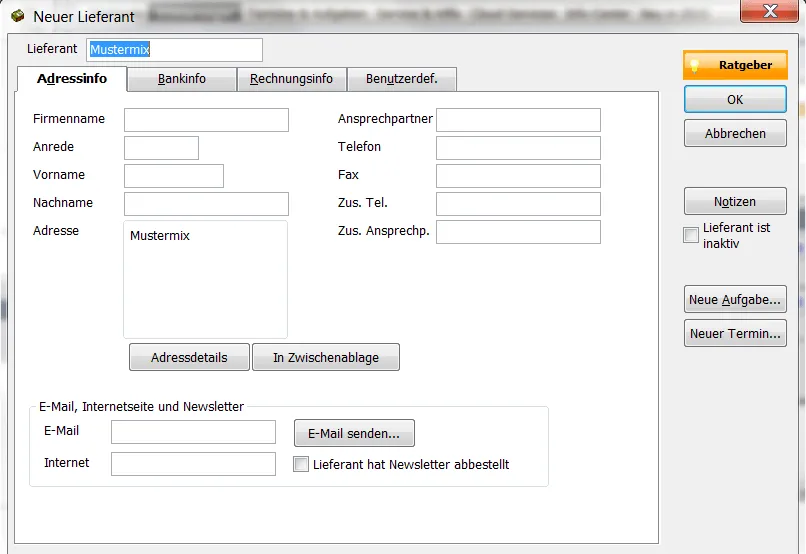
Task: Open the Benutzerdef. tab
Action: coord(402,79)
